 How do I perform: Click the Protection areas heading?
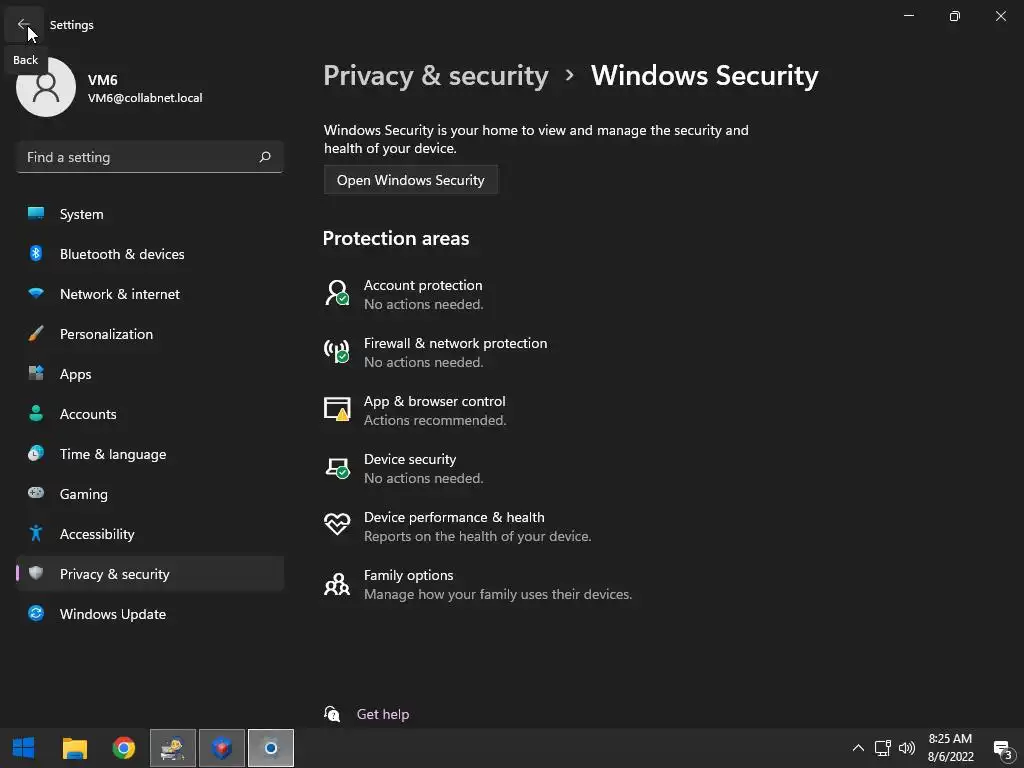pos(396,238)
